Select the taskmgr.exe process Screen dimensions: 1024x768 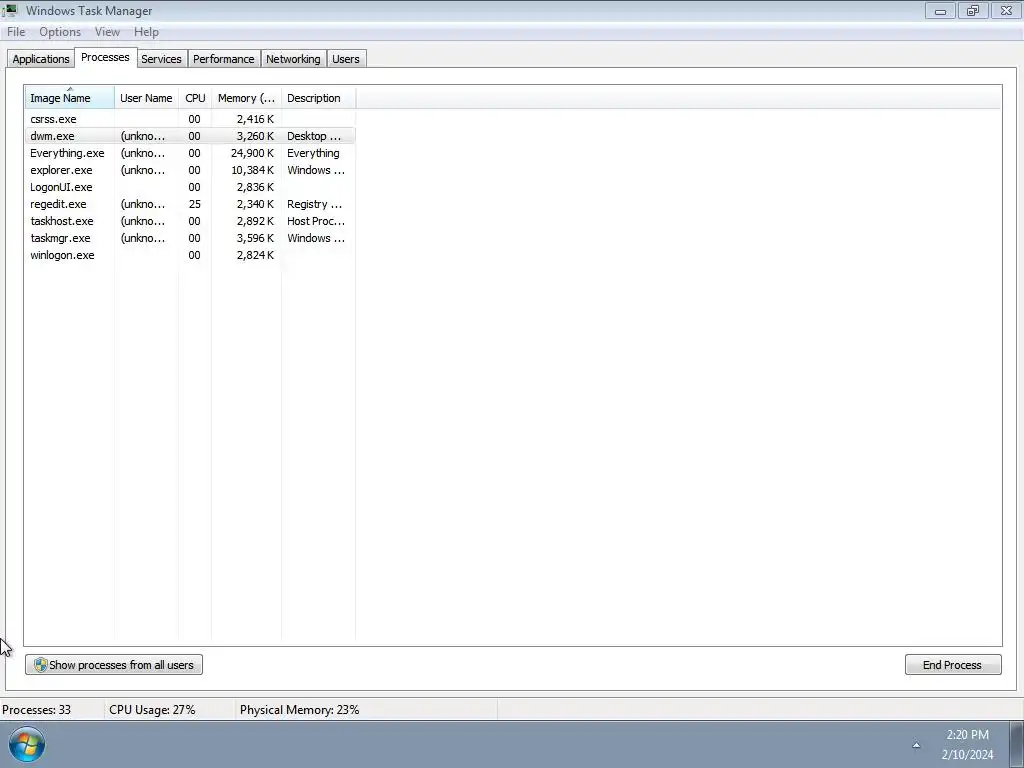tap(190, 238)
